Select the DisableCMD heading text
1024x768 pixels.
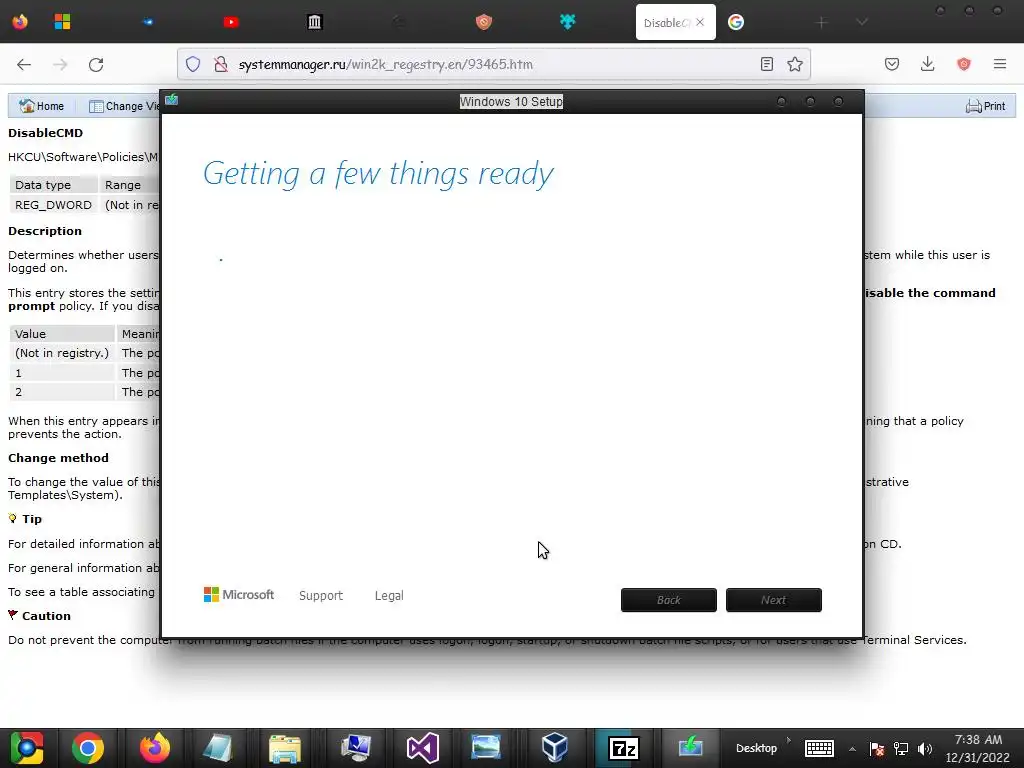[46, 133]
